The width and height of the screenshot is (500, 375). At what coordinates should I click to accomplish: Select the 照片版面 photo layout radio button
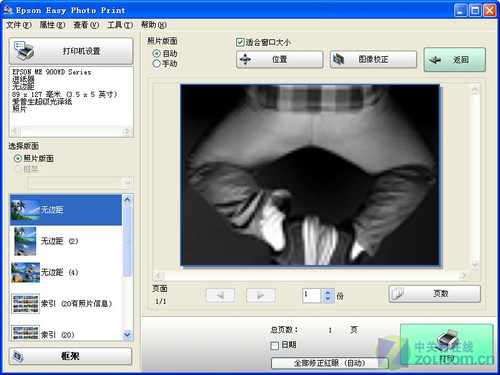pos(18,158)
